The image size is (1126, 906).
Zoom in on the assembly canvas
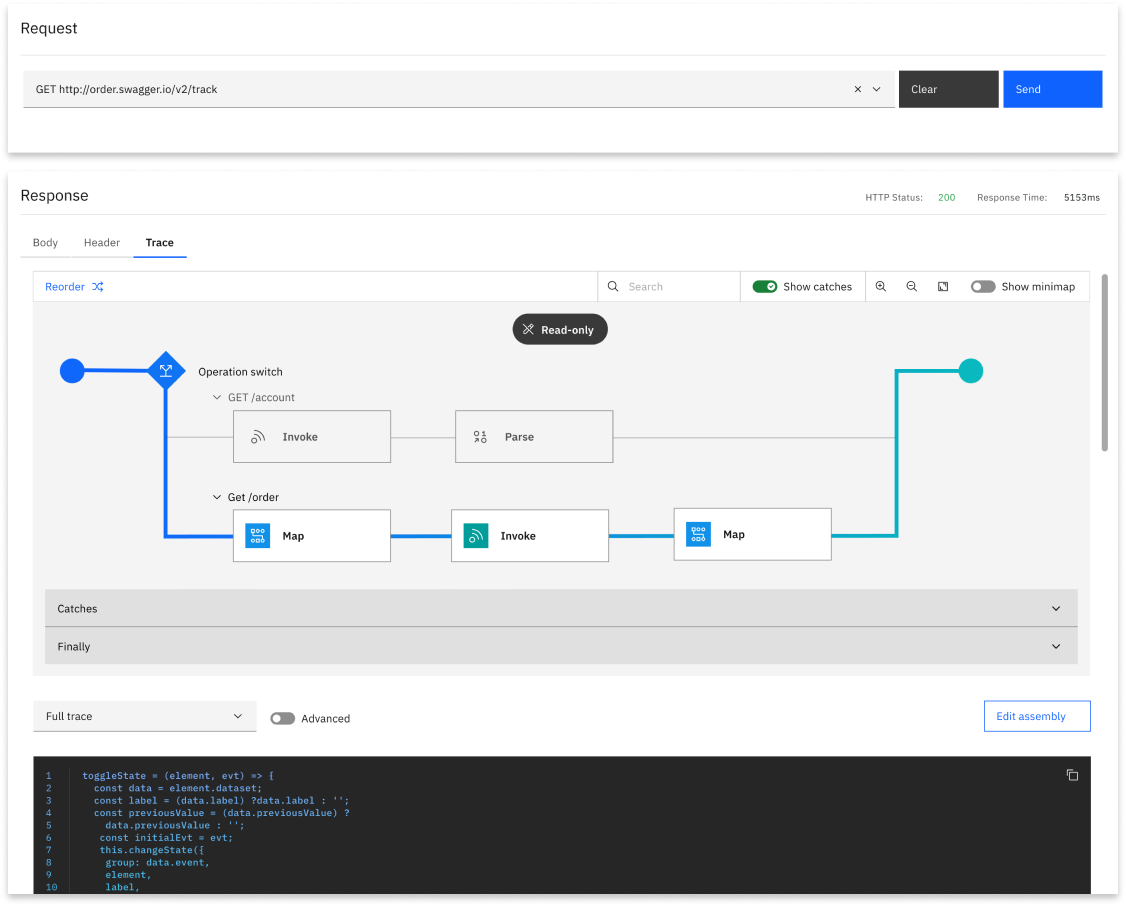coord(880,286)
